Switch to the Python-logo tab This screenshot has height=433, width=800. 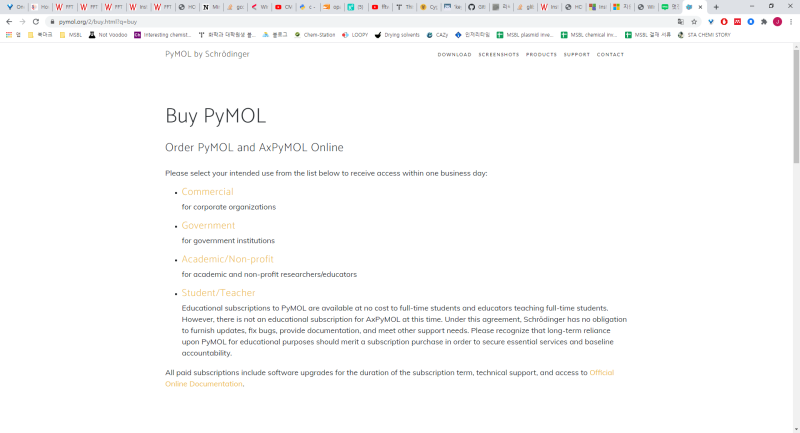pyautogui.click(x=307, y=7)
